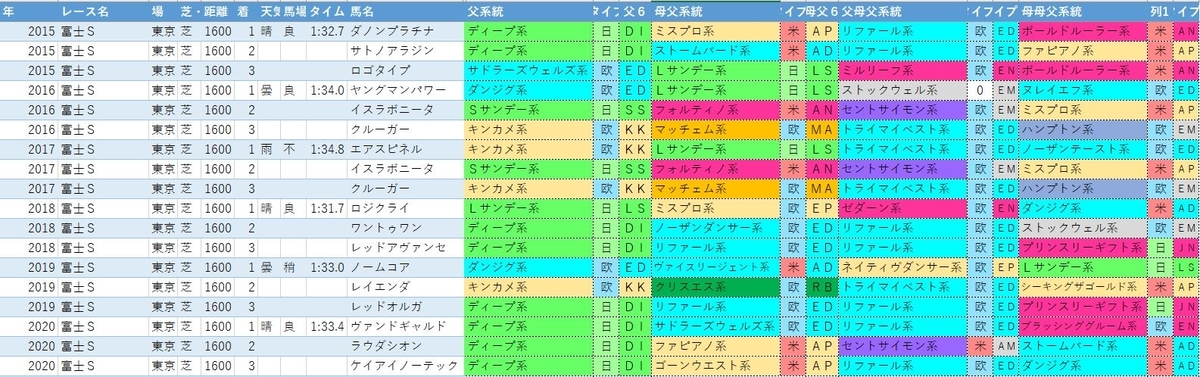The image size is (1200, 377).
Task: Select the RB code cell
Action: 822,286
